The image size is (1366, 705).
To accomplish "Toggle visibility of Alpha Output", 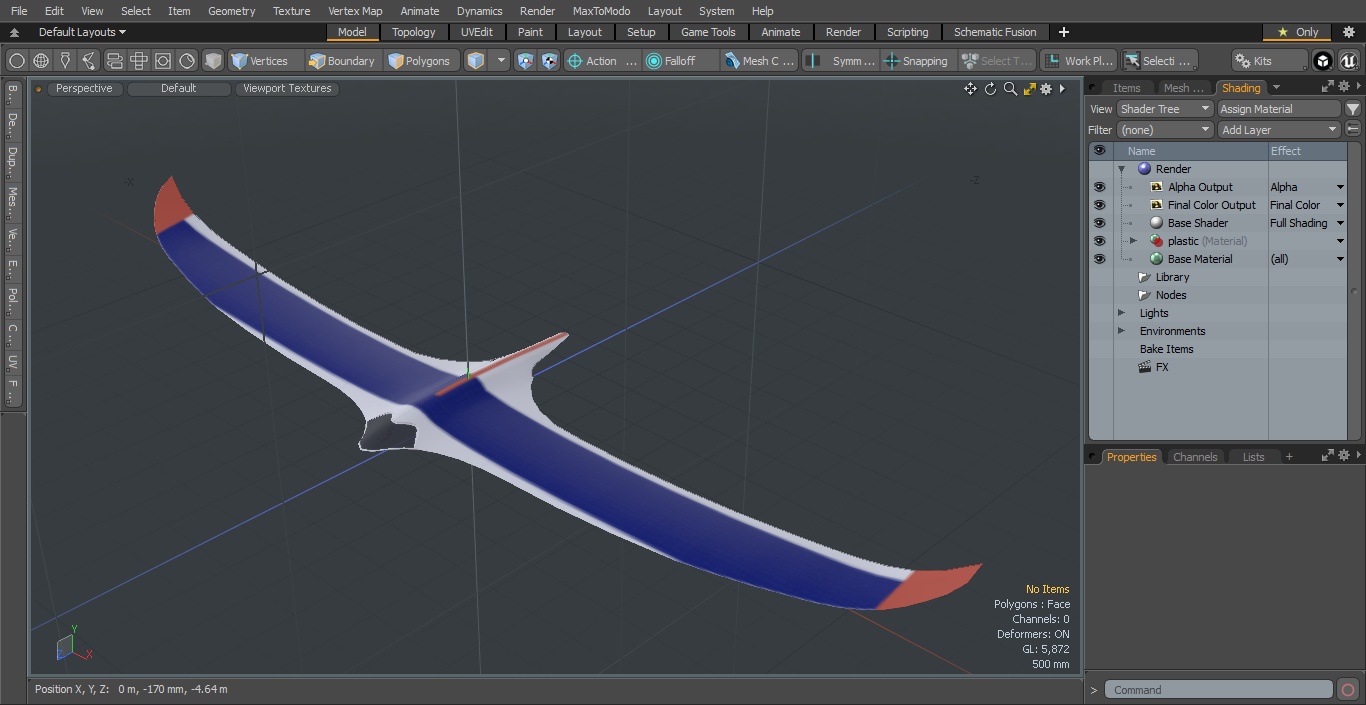I will [1100, 187].
